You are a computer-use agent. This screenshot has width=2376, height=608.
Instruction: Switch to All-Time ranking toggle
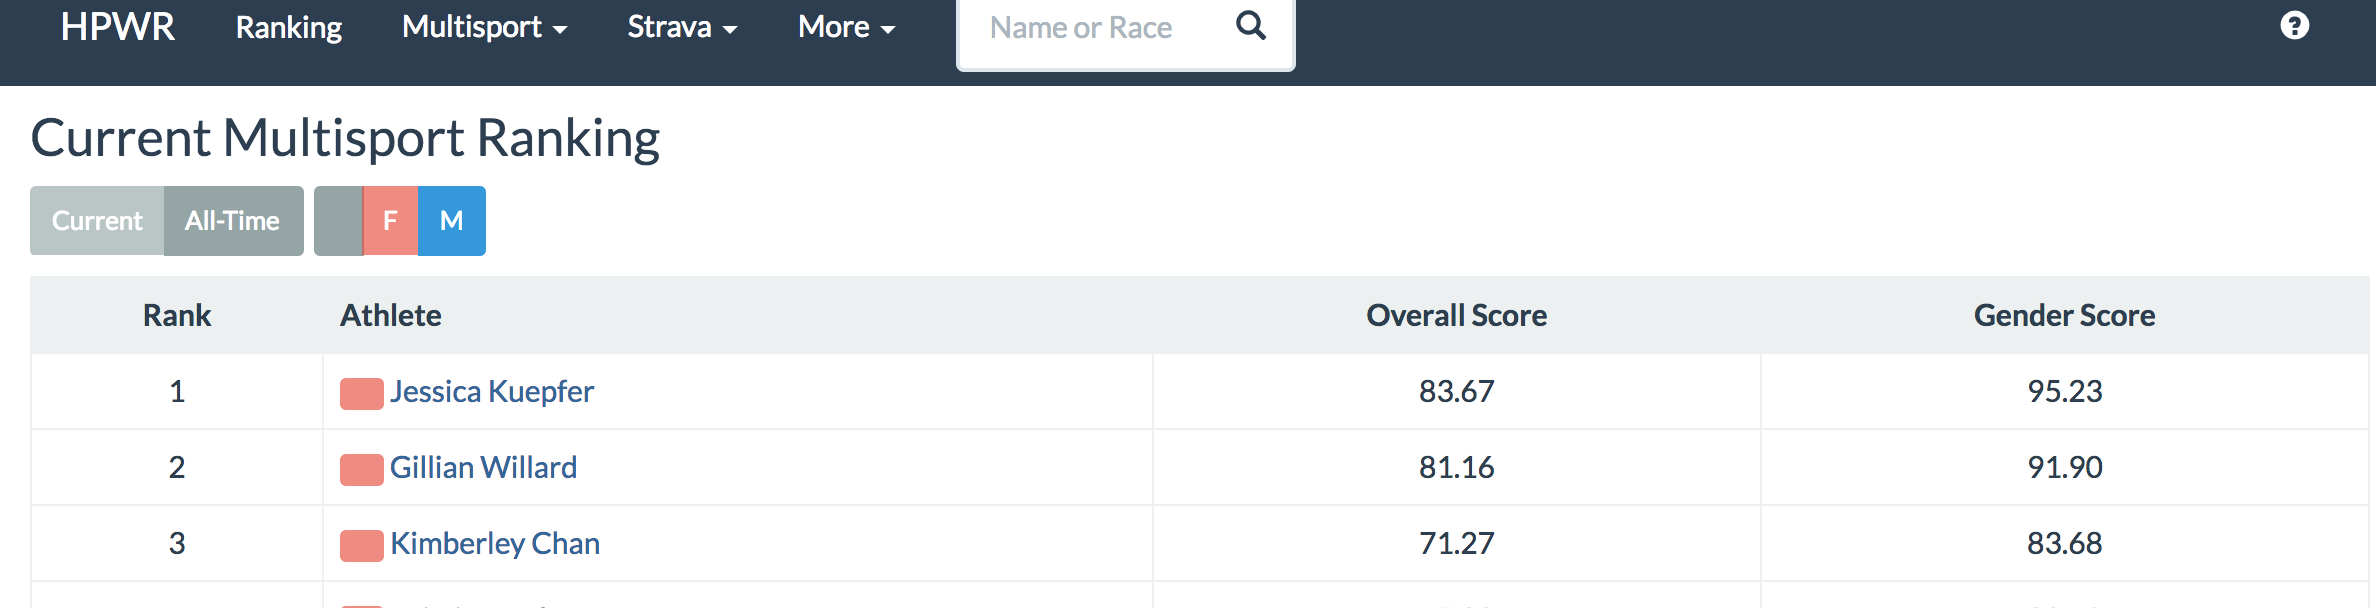point(232,221)
